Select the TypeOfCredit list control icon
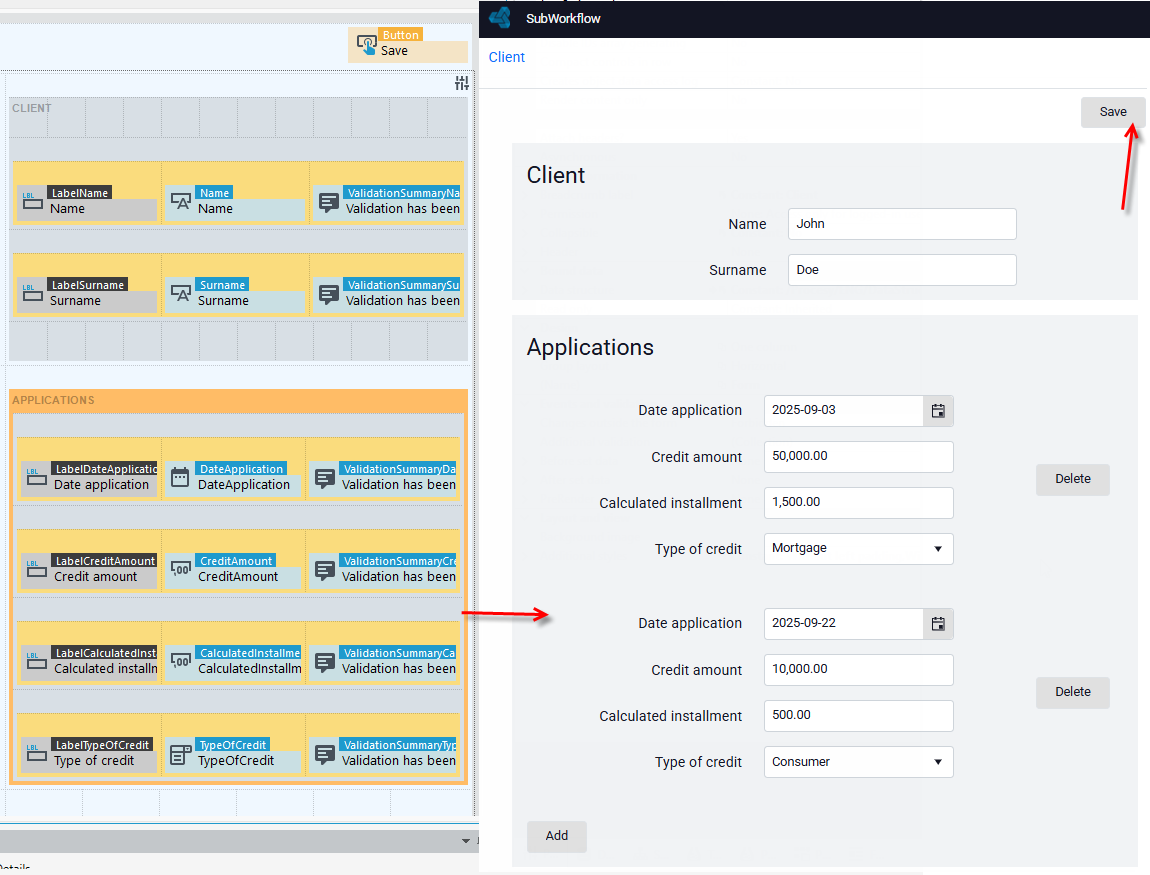 180,753
